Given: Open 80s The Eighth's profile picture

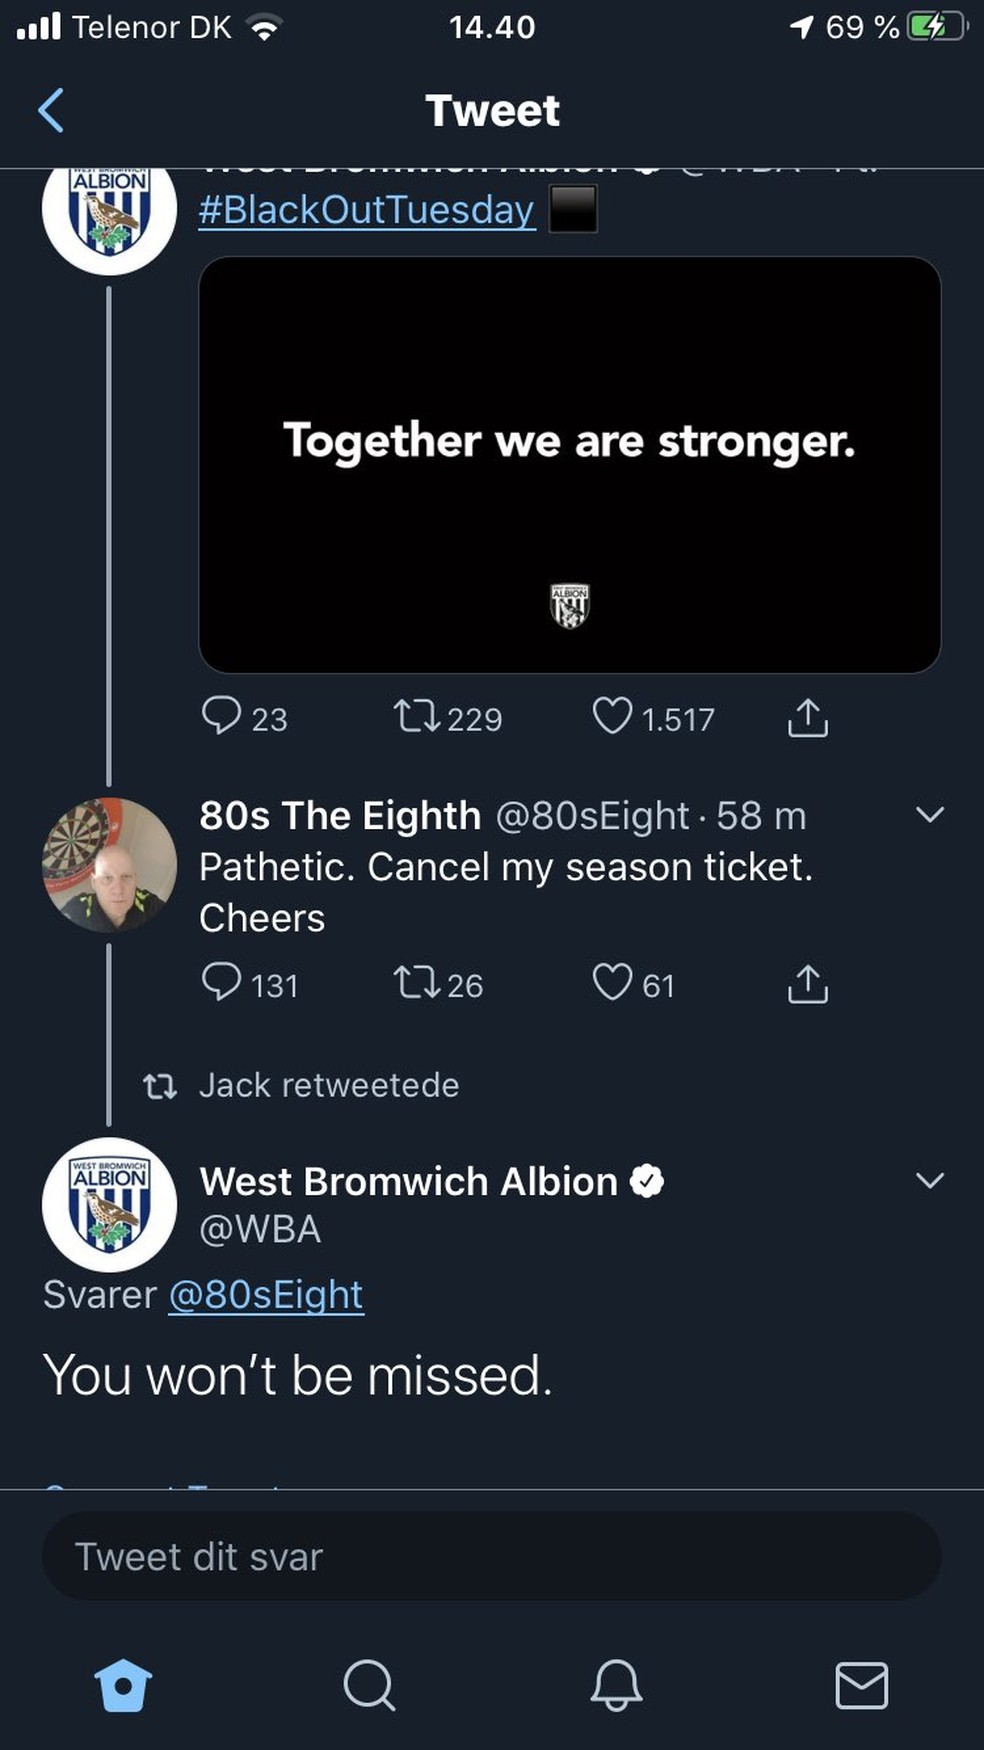Looking at the screenshot, I should tap(109, 866).
